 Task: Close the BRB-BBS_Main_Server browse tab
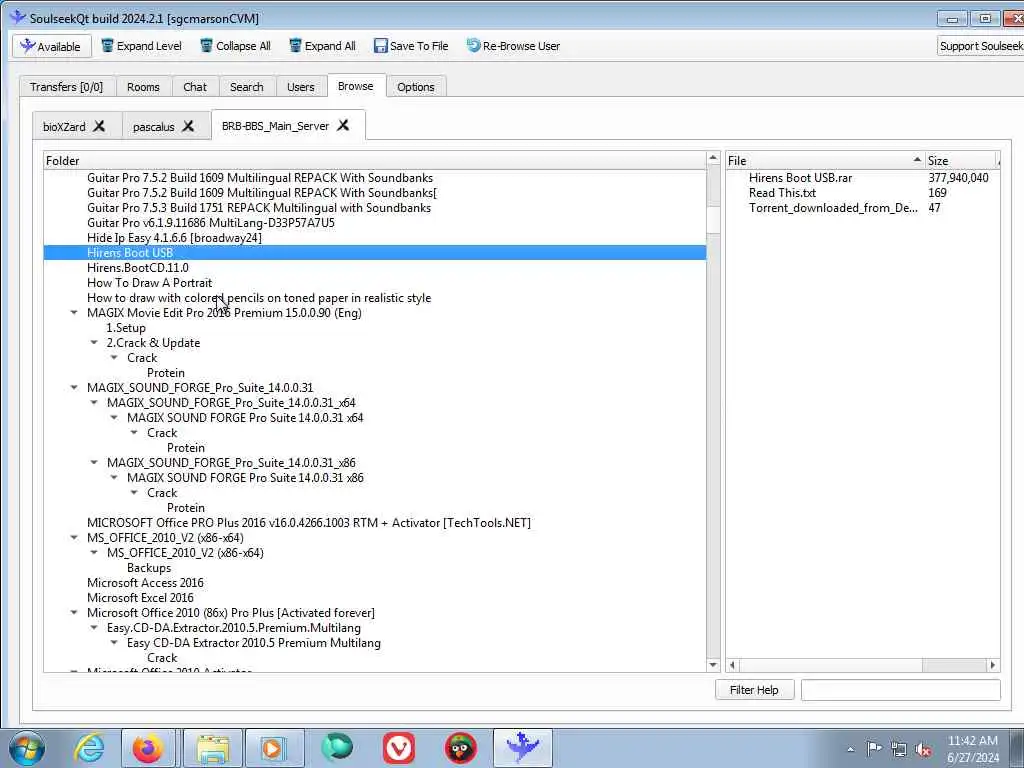tap(343, 125)
